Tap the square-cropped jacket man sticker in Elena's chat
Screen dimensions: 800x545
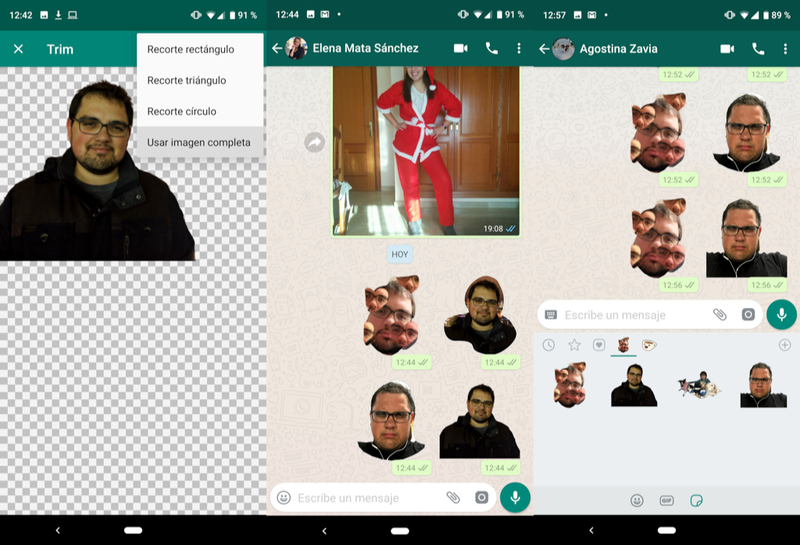click(x=480, y=421)
